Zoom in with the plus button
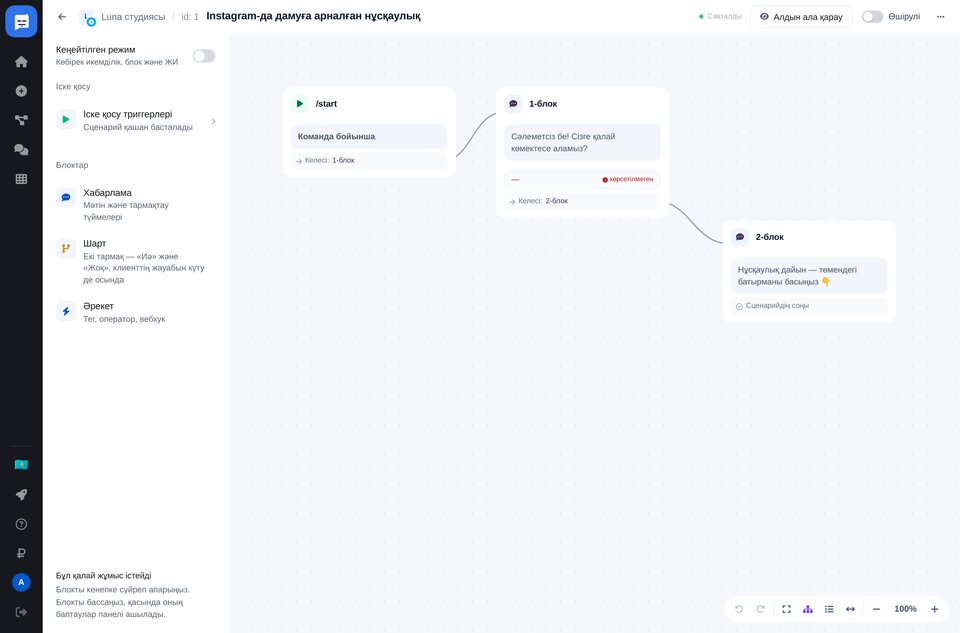The height and width of the screenshot is (633, 960). pos(934,609)
